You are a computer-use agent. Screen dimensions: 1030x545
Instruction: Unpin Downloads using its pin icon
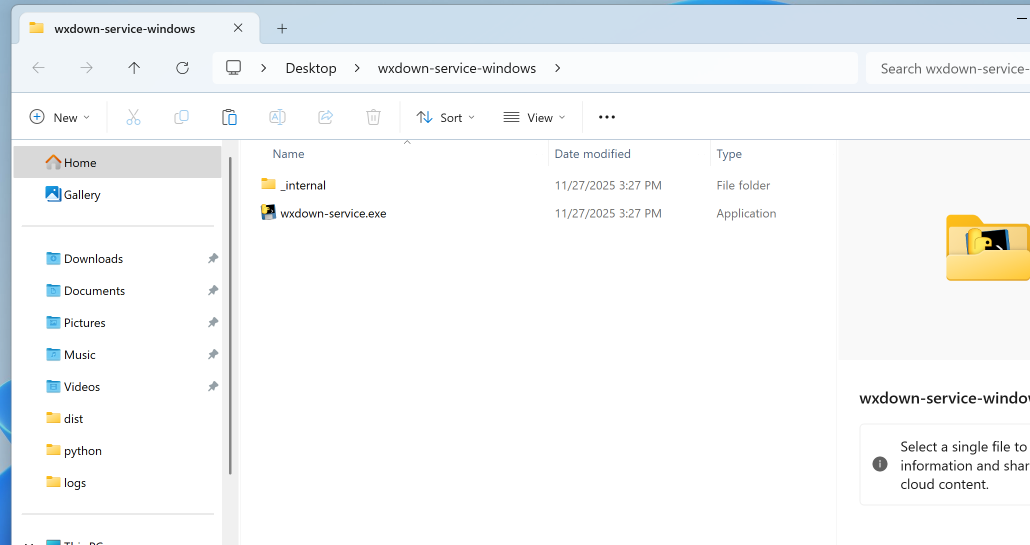212,259
